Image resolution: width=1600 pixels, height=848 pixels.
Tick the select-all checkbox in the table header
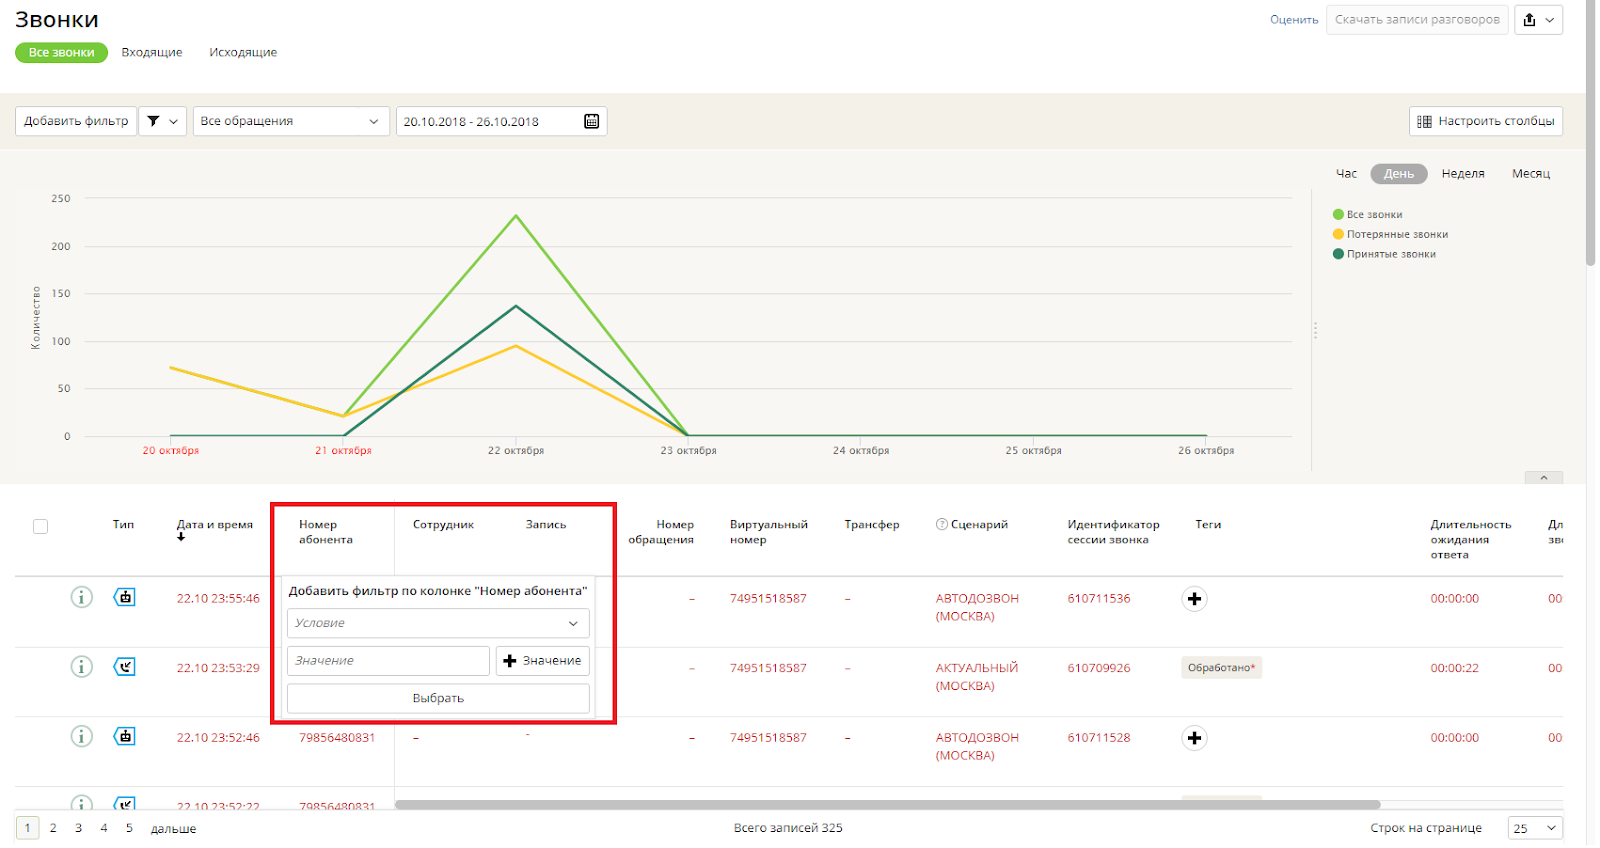[40, 526]
